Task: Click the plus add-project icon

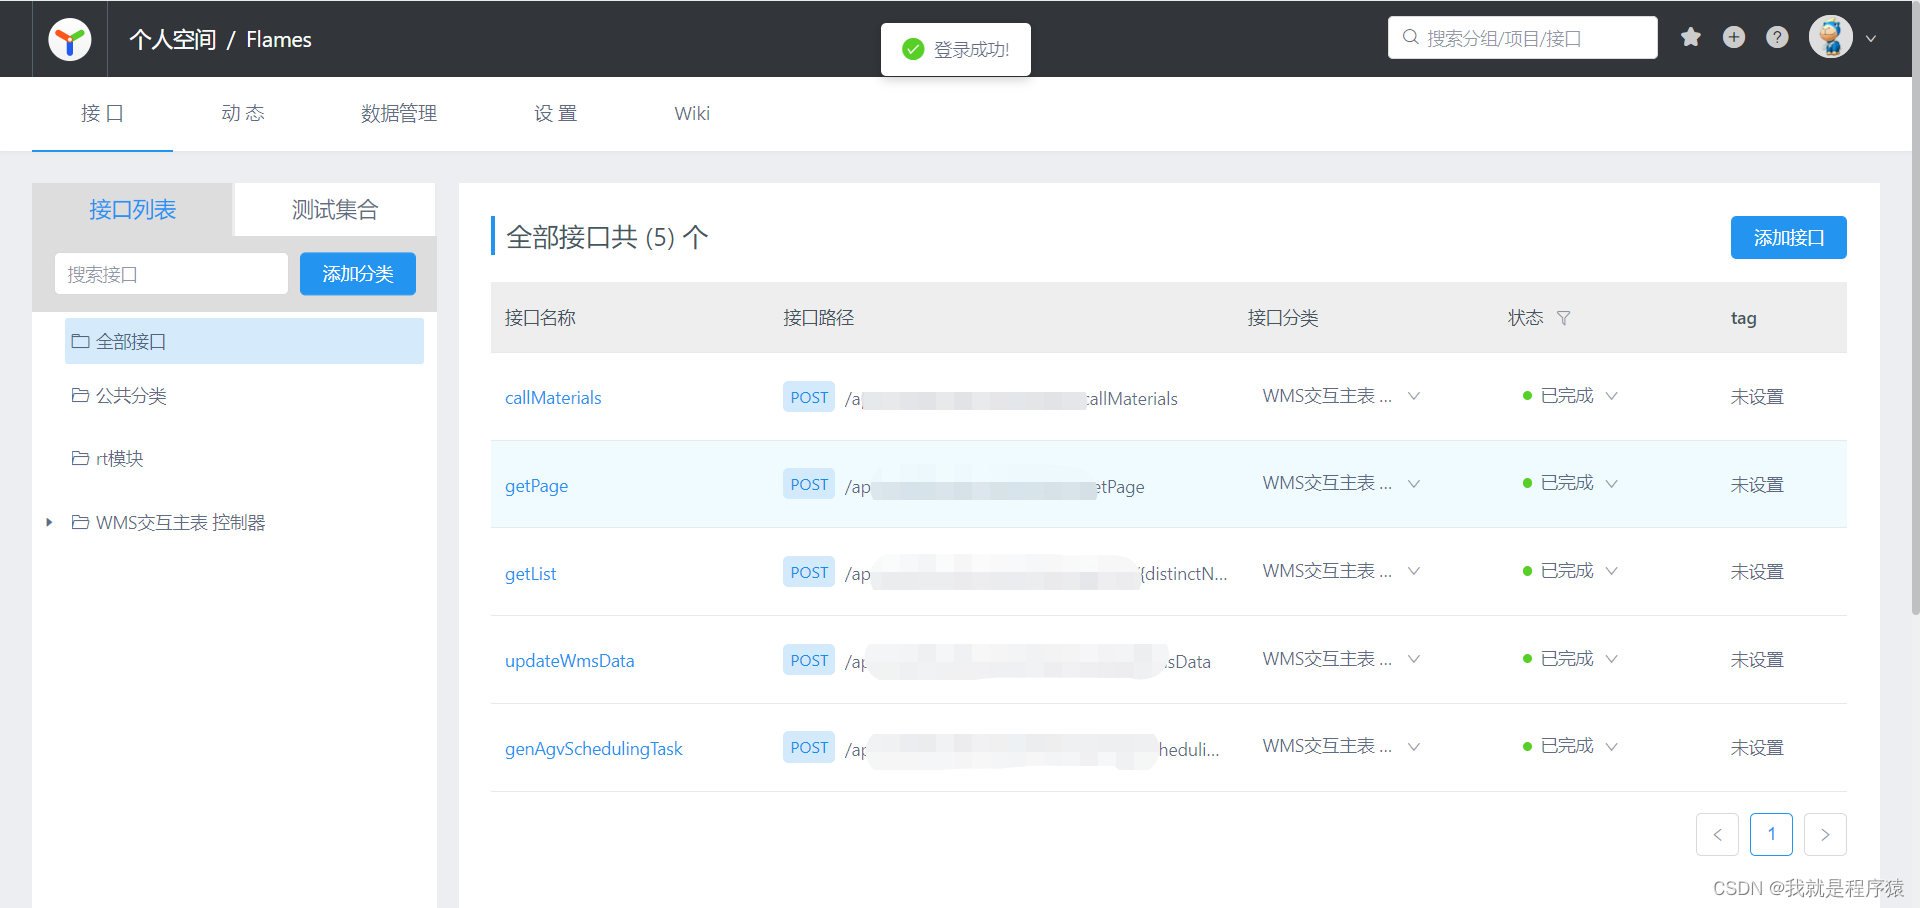Action: (x=1734, y=37)
